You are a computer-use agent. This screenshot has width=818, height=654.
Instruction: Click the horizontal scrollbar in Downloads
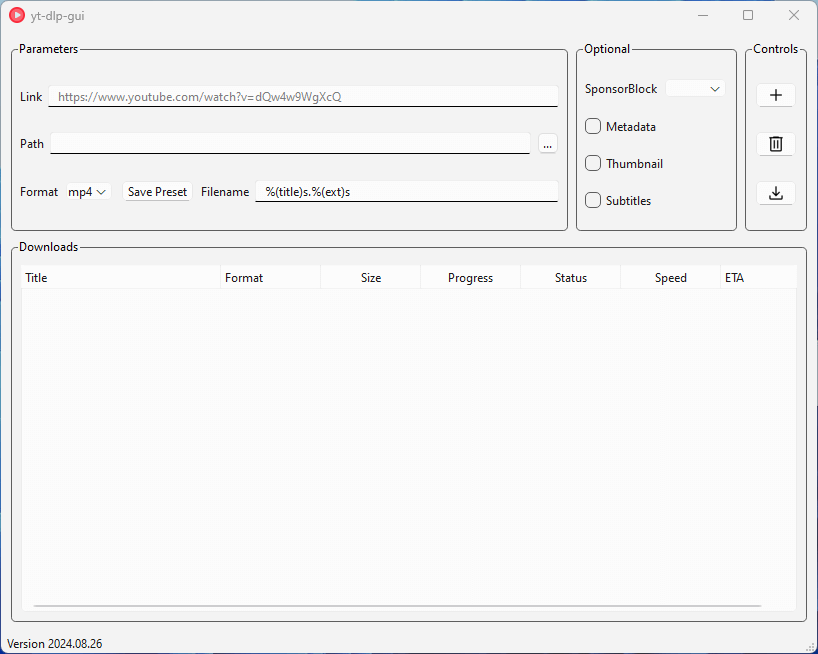397,606
